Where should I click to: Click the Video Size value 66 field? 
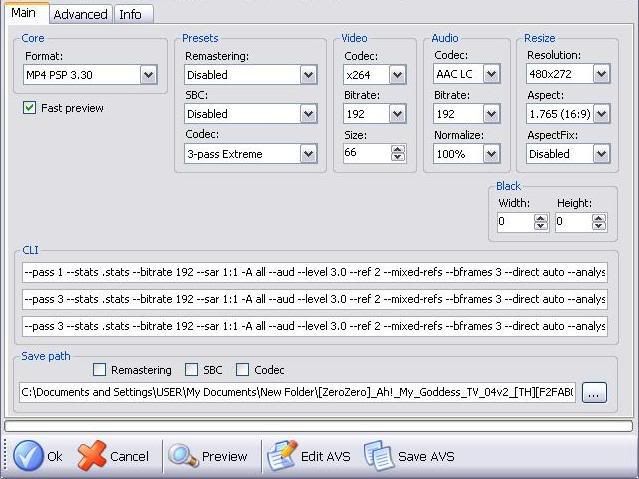[367, 153]
